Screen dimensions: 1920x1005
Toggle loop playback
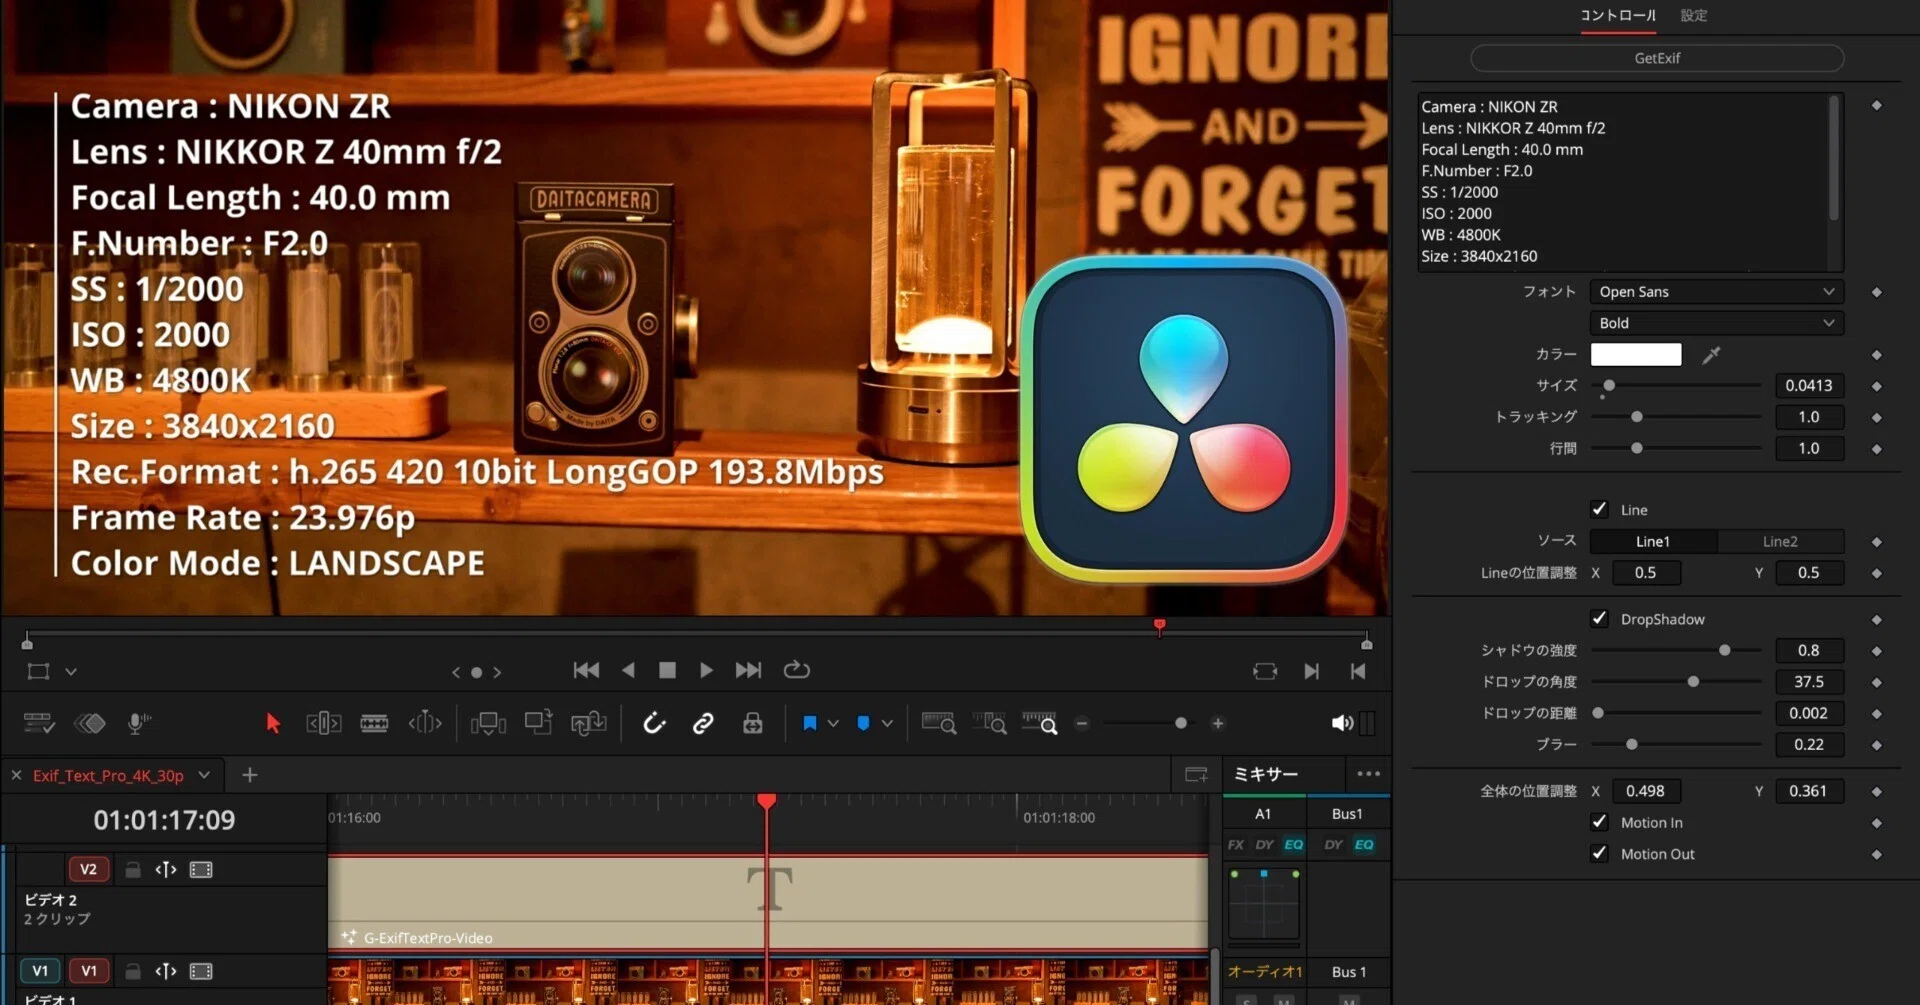[797, 669]
